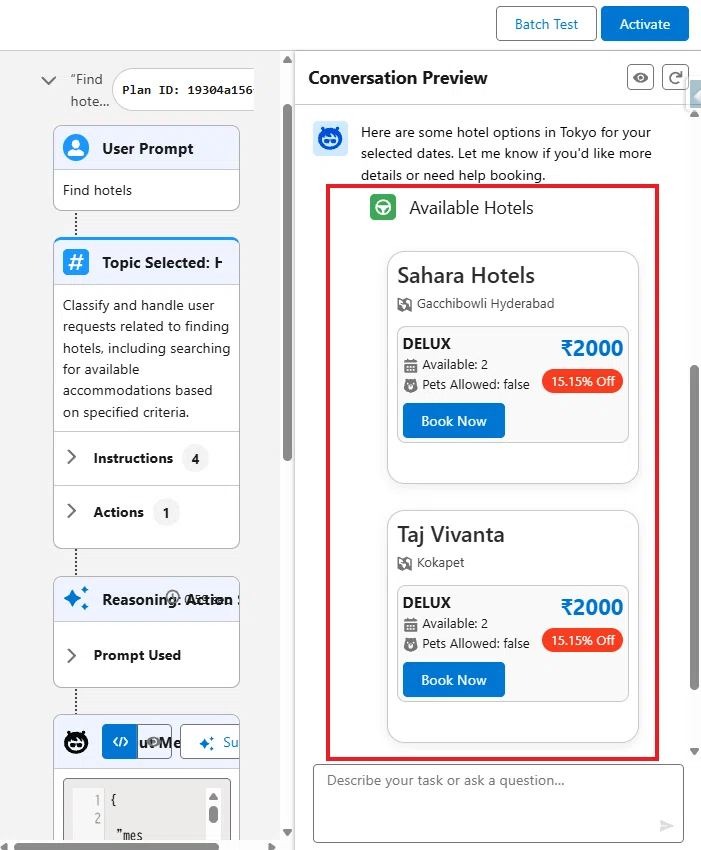
Task: Click the User Prompt avatar icon
Action: coord(76,148)
